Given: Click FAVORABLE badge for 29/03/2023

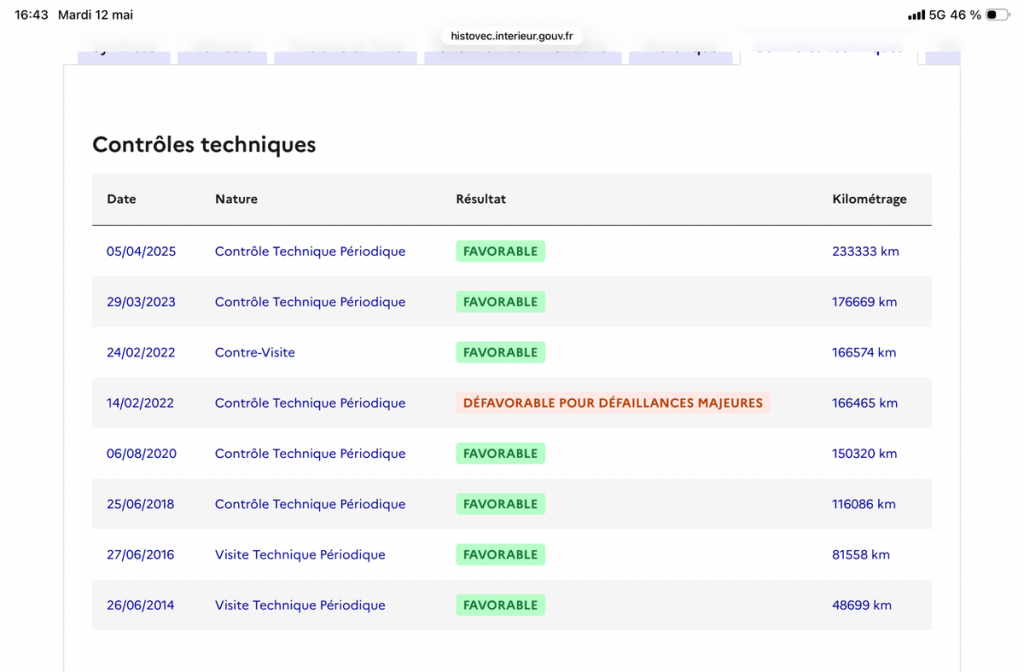Looking at the screenshot, I should tap(500, 302).
